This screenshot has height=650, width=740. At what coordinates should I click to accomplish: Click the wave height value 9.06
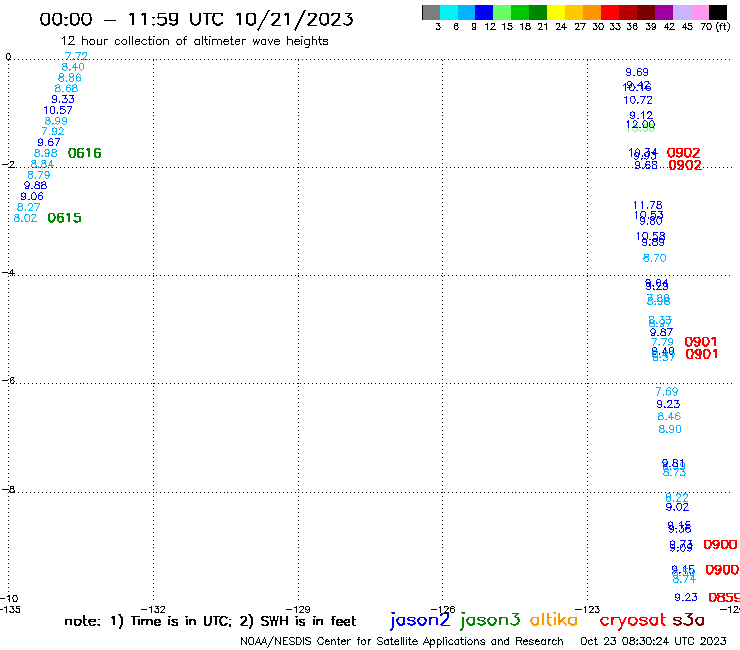coord(32,196)
